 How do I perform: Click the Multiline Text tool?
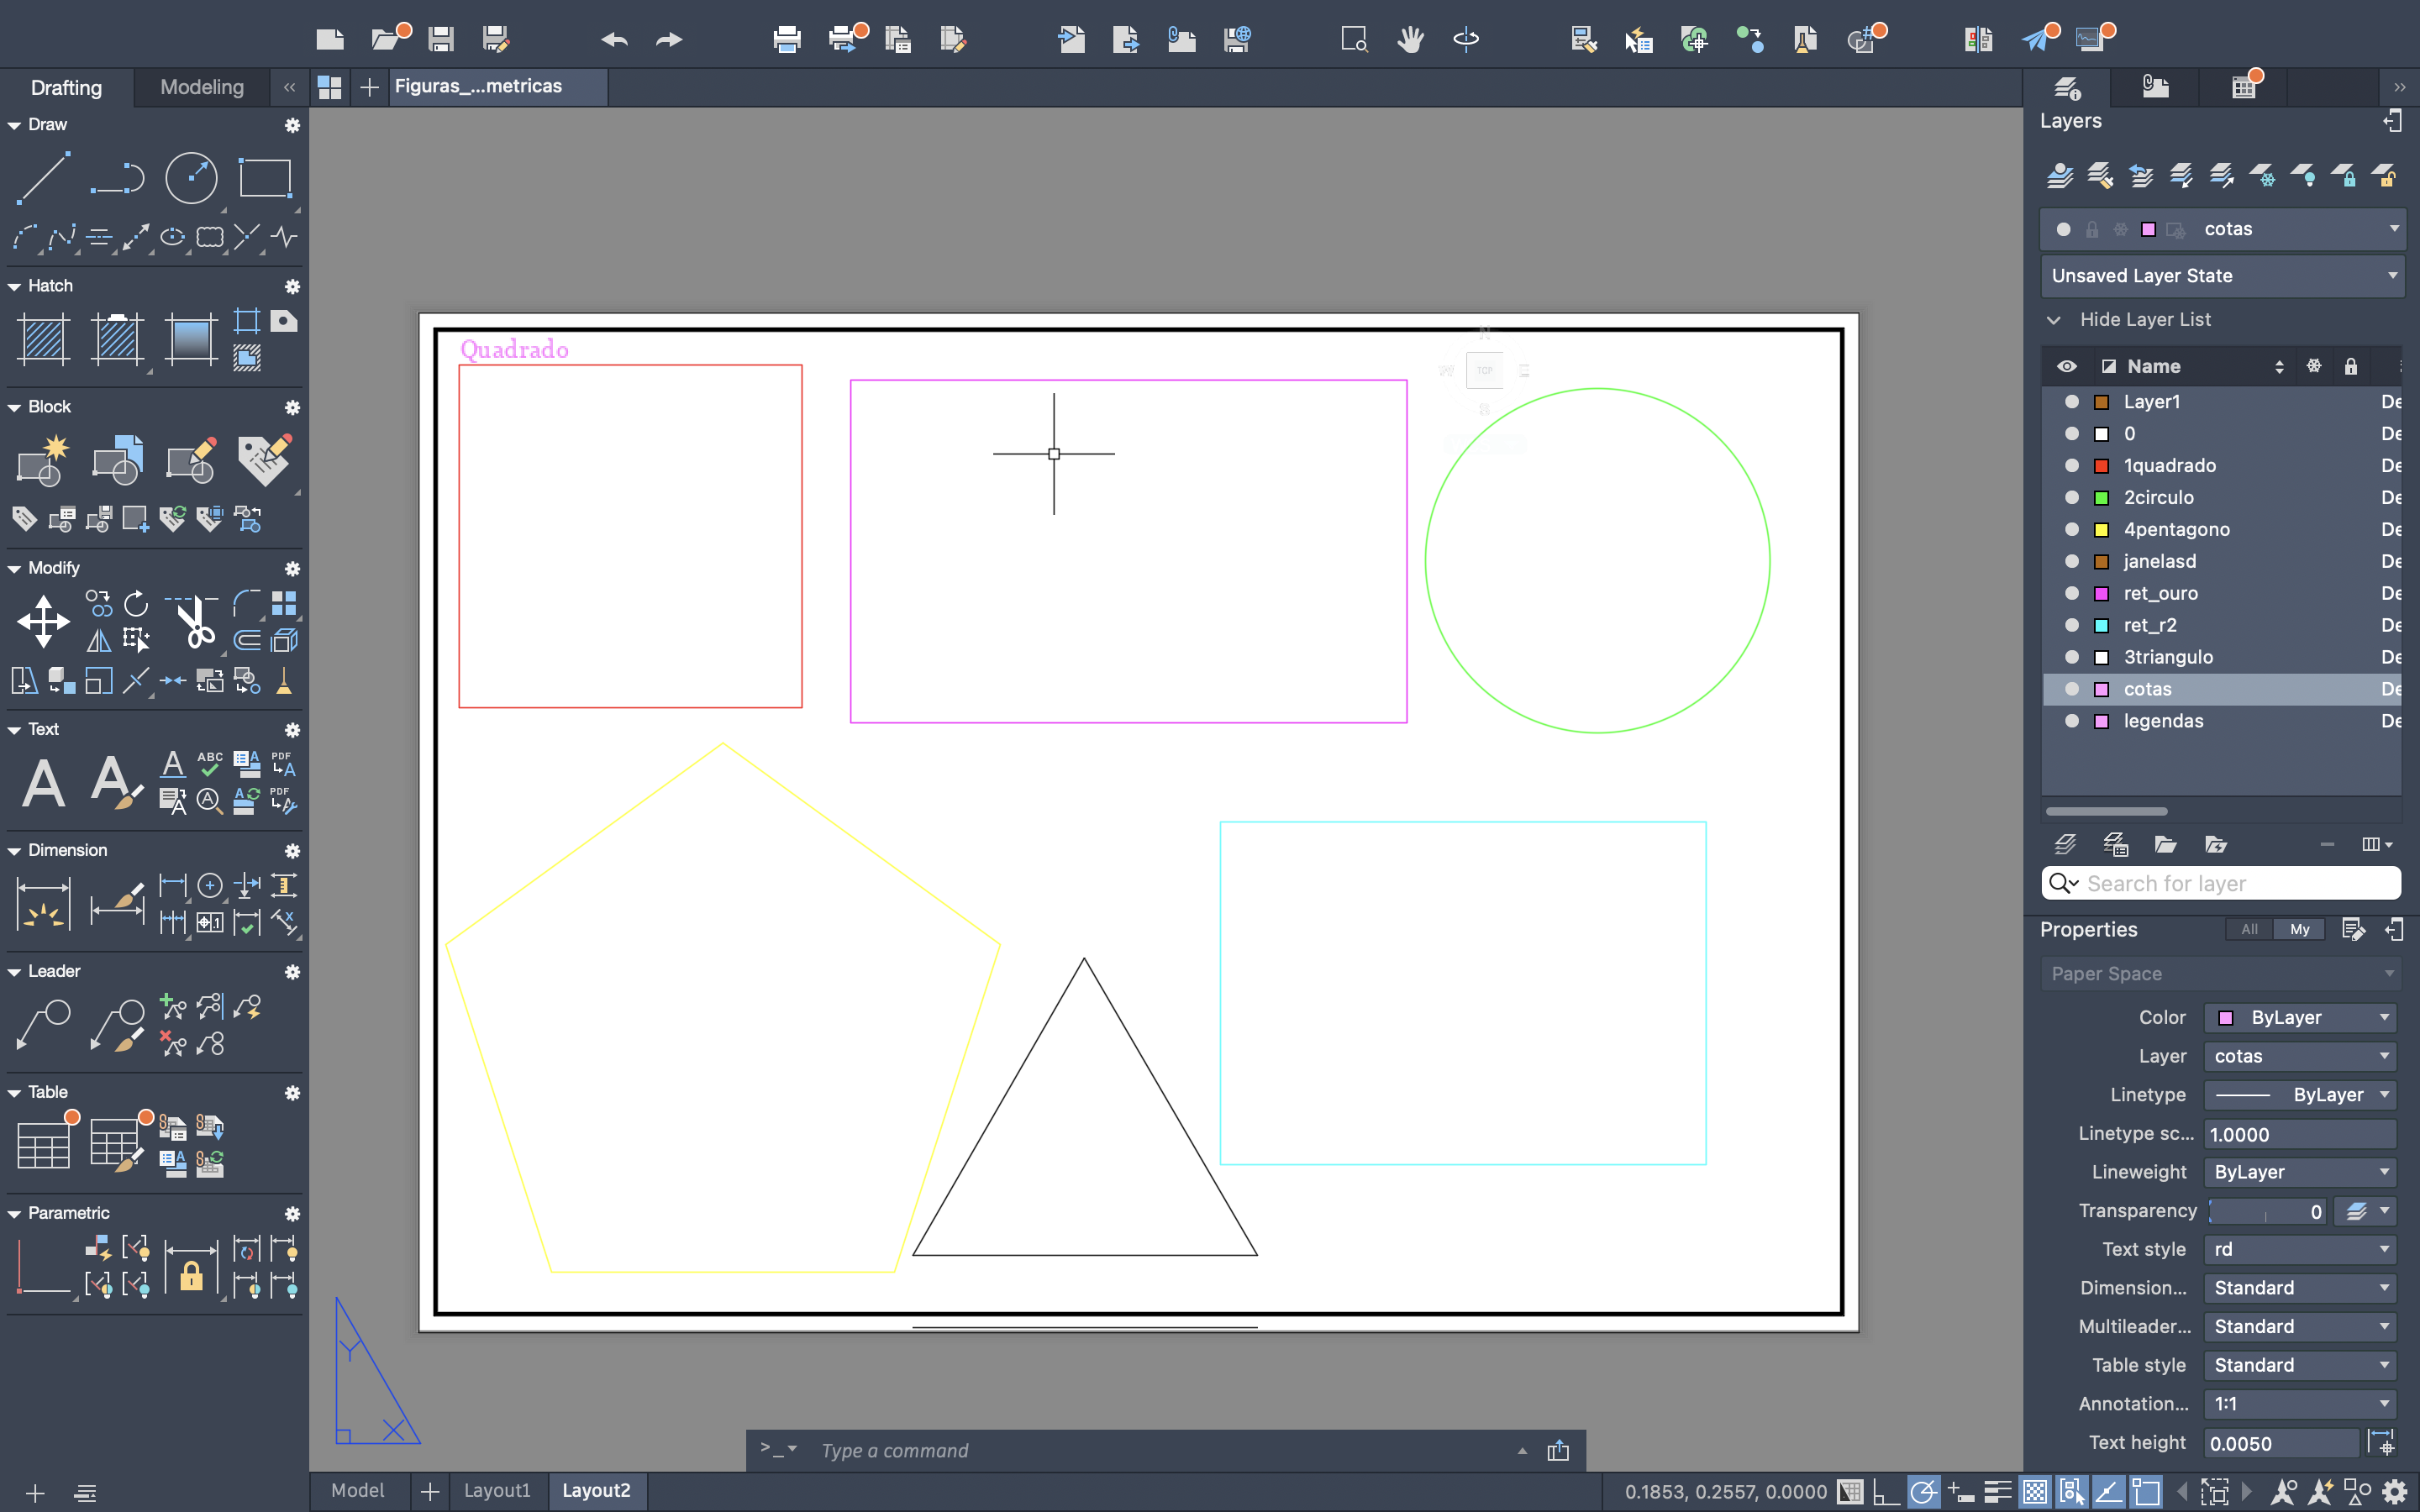click(43, 782)
